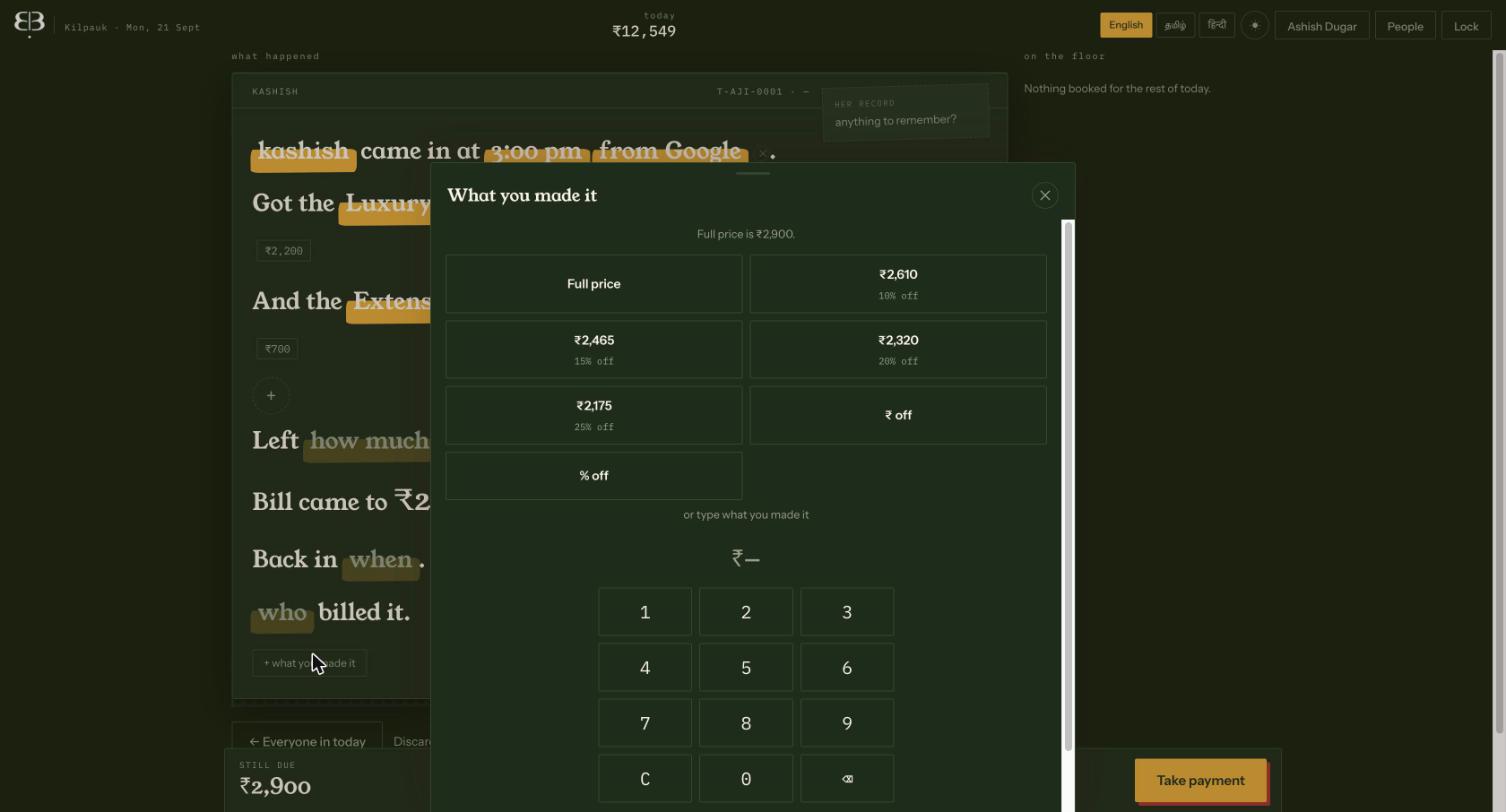Tap keypad digit 6
The image size is (1506, 812).
(847, 668)
